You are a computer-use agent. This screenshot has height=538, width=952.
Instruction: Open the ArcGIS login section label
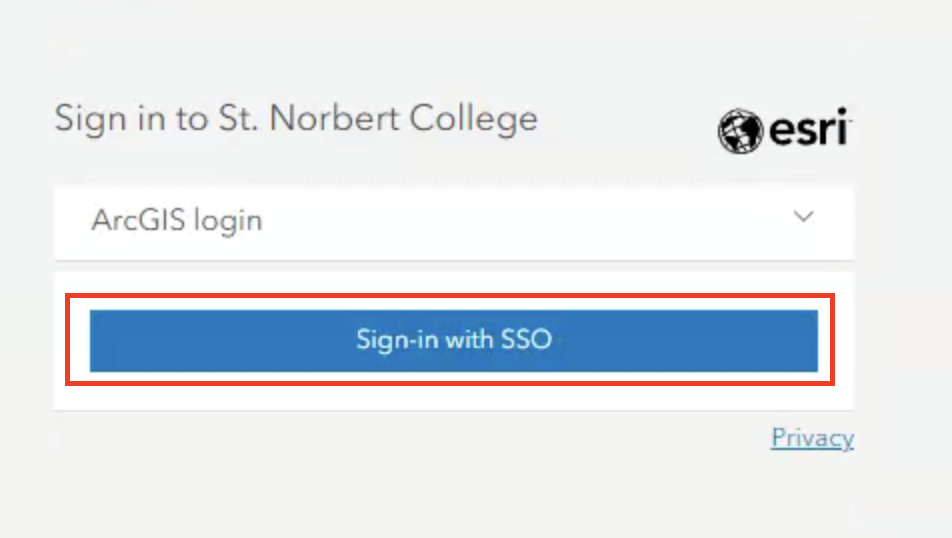click(177, 220)
